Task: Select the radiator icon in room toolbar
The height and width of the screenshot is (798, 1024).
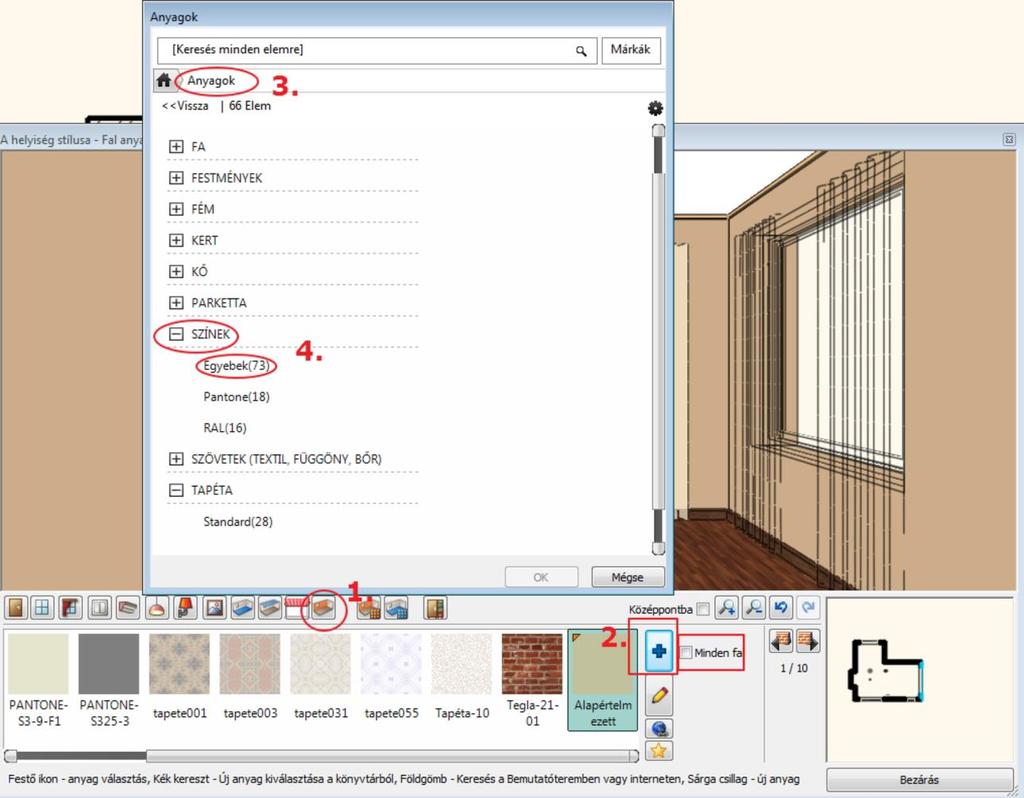Action: (100, 608)
